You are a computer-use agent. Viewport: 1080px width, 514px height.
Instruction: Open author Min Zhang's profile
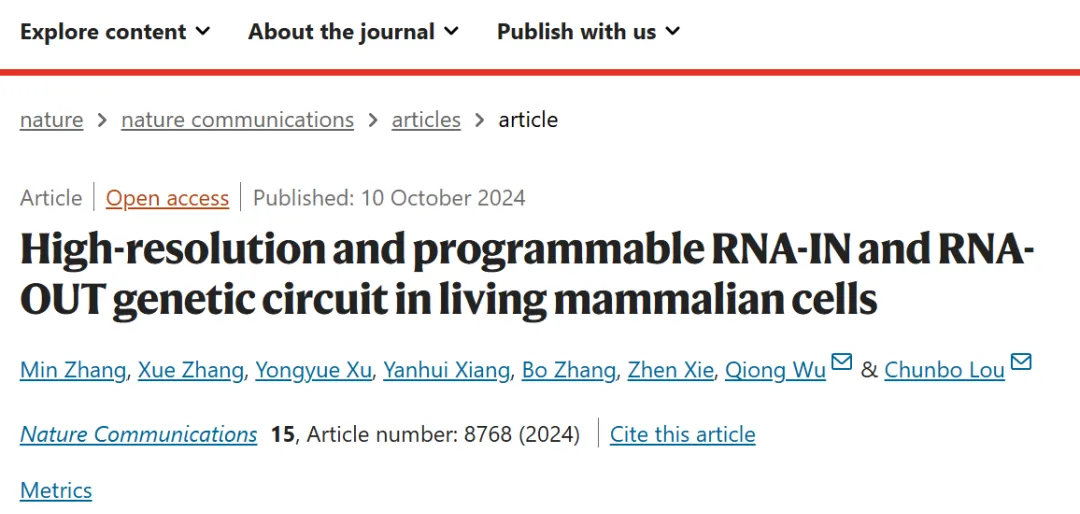(x=73, y=371)
